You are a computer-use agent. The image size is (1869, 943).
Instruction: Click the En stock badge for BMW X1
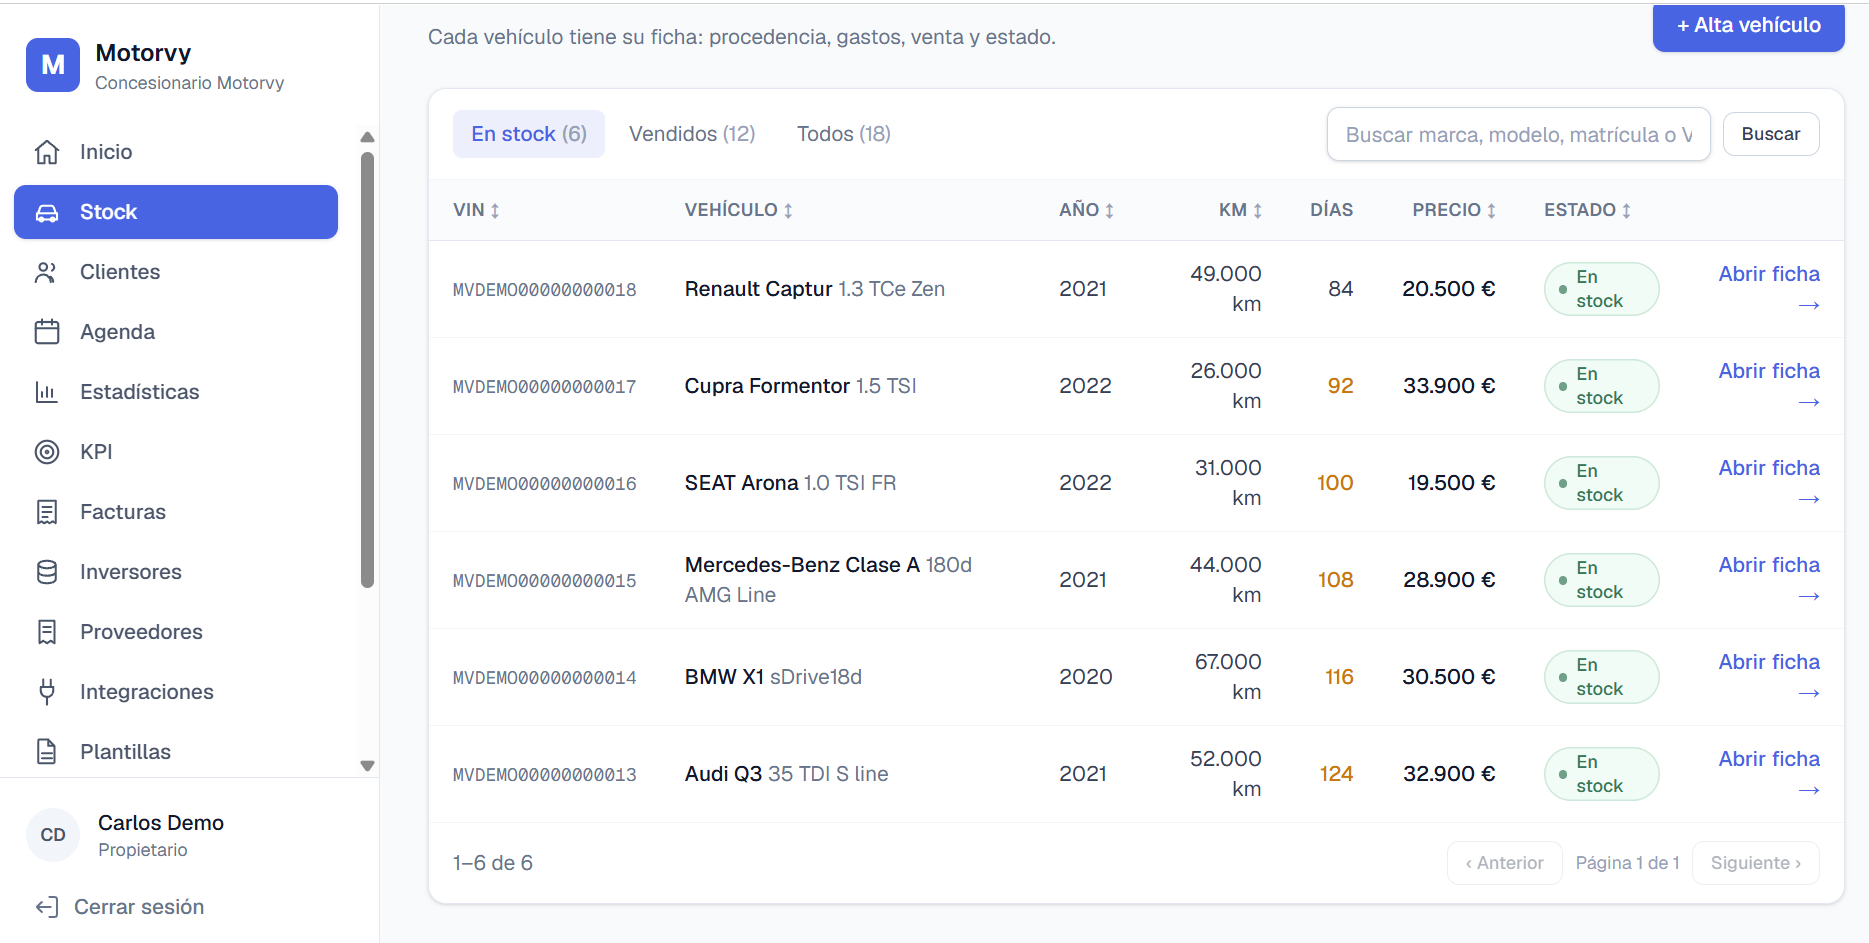click(x=1601, y=677)
